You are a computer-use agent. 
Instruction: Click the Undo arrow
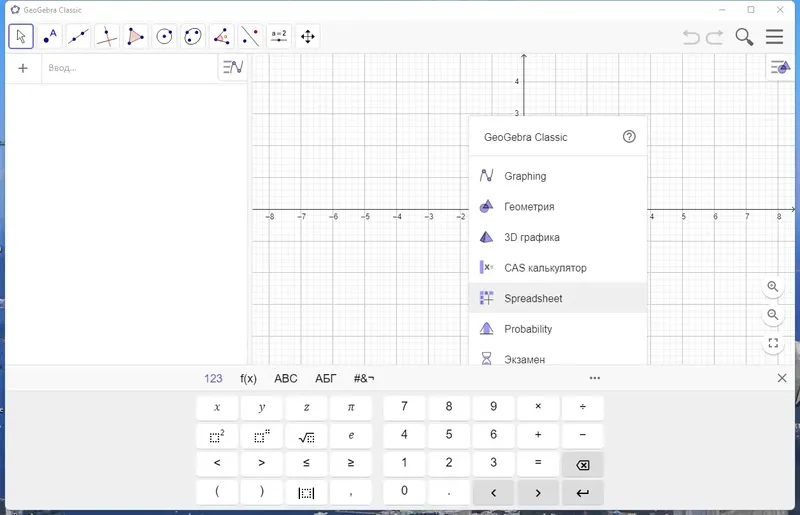pos(691,37)
